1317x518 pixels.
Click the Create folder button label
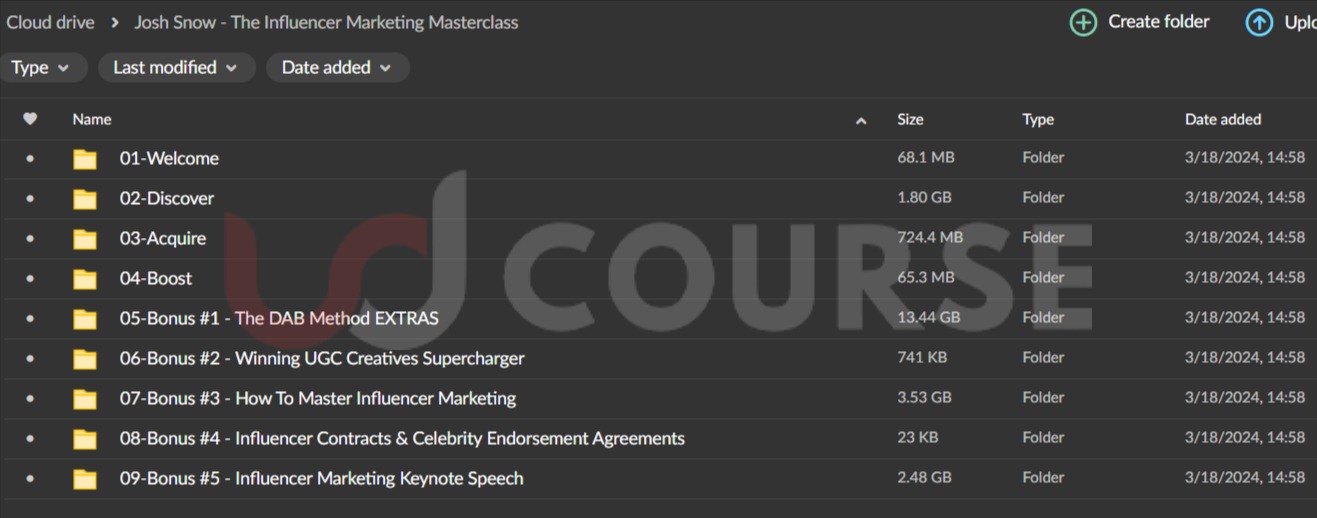(1158, 22)
